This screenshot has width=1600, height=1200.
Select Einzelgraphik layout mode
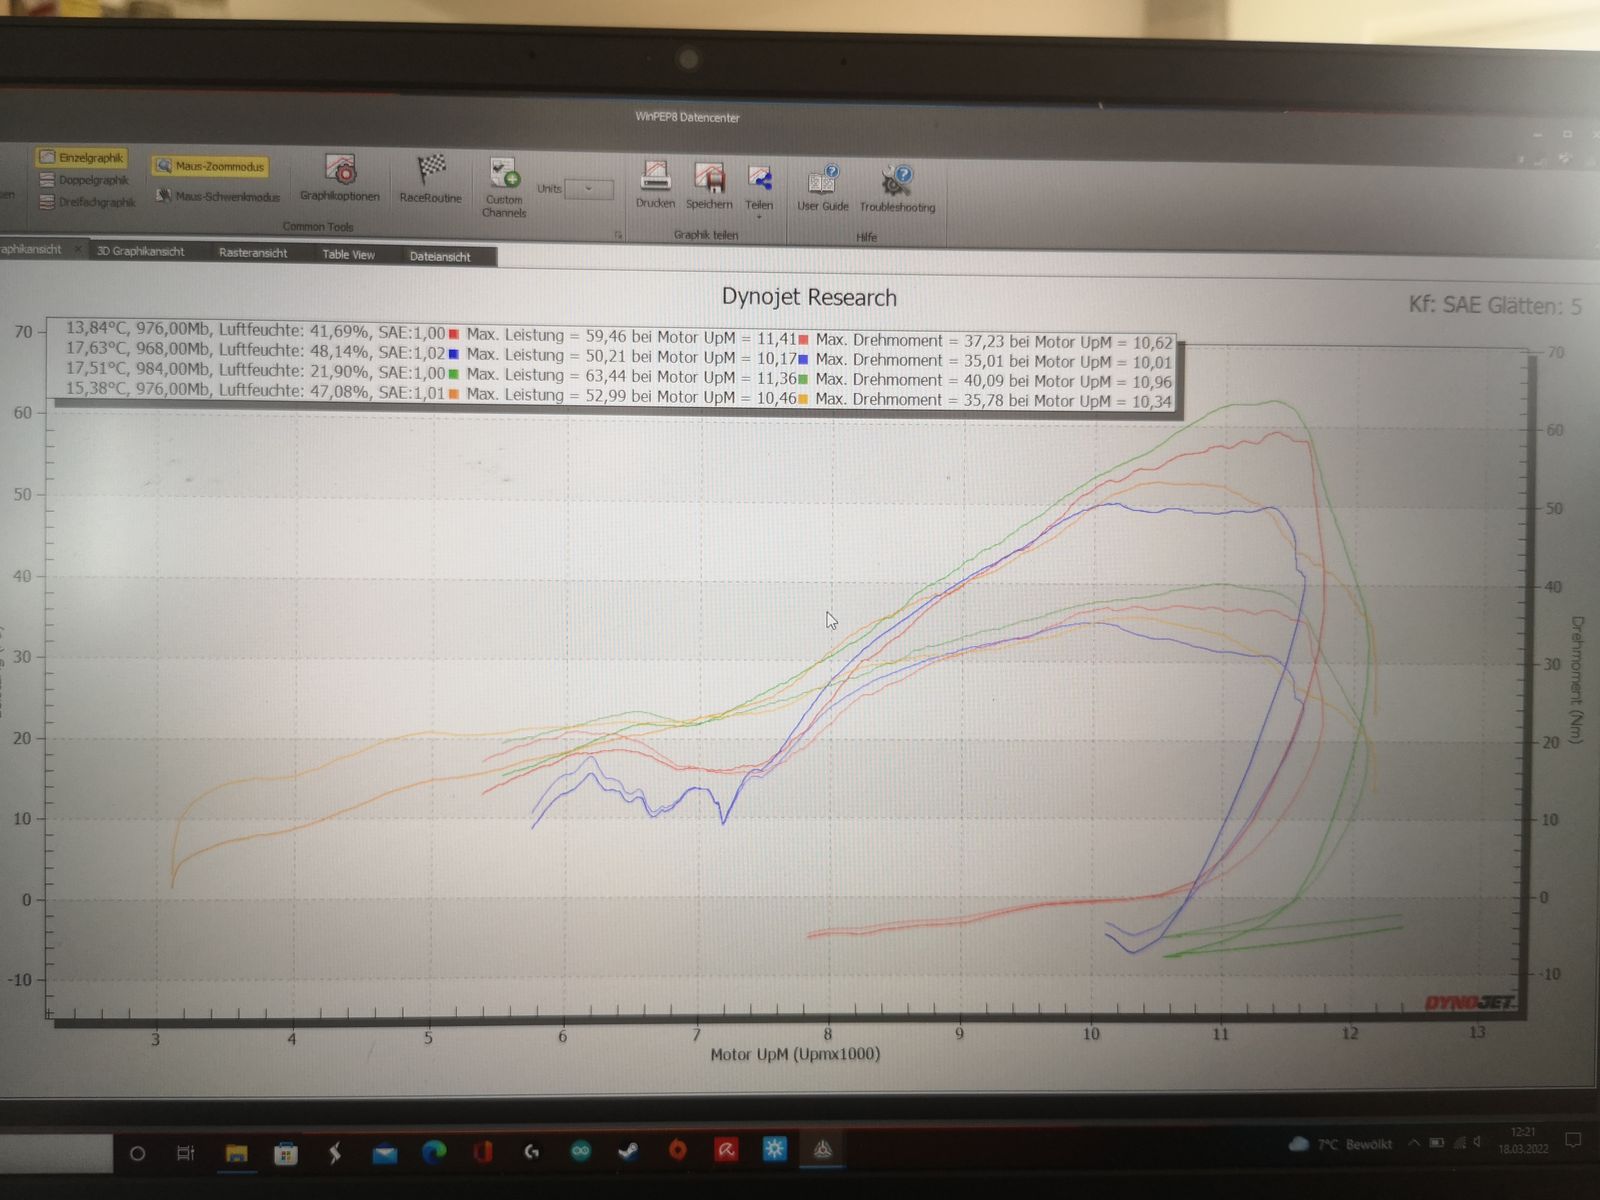click(82, 157)
